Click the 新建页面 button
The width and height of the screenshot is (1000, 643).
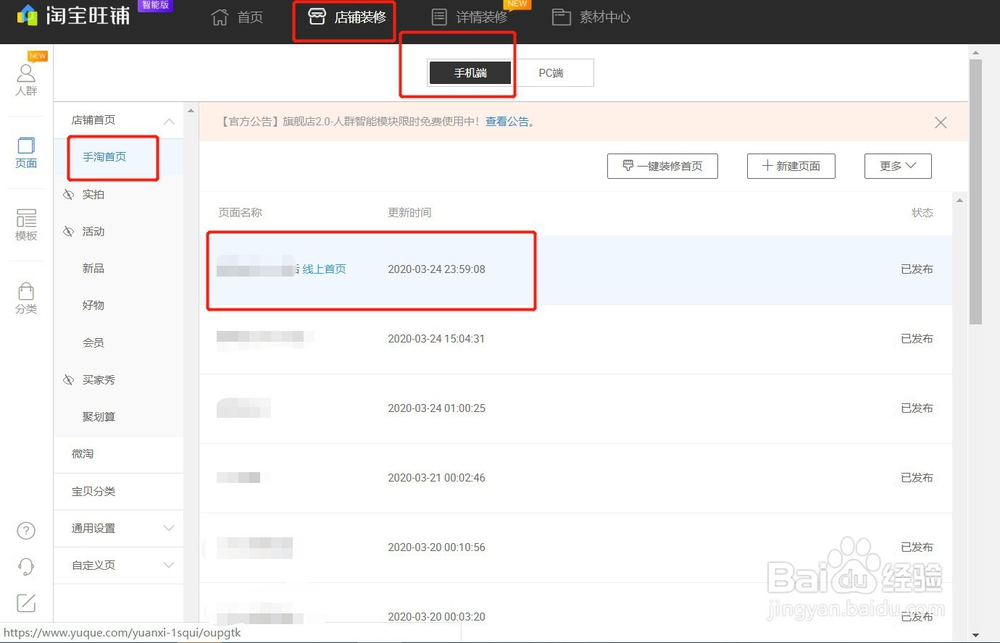pyautogui.click(x=791, y=166)
